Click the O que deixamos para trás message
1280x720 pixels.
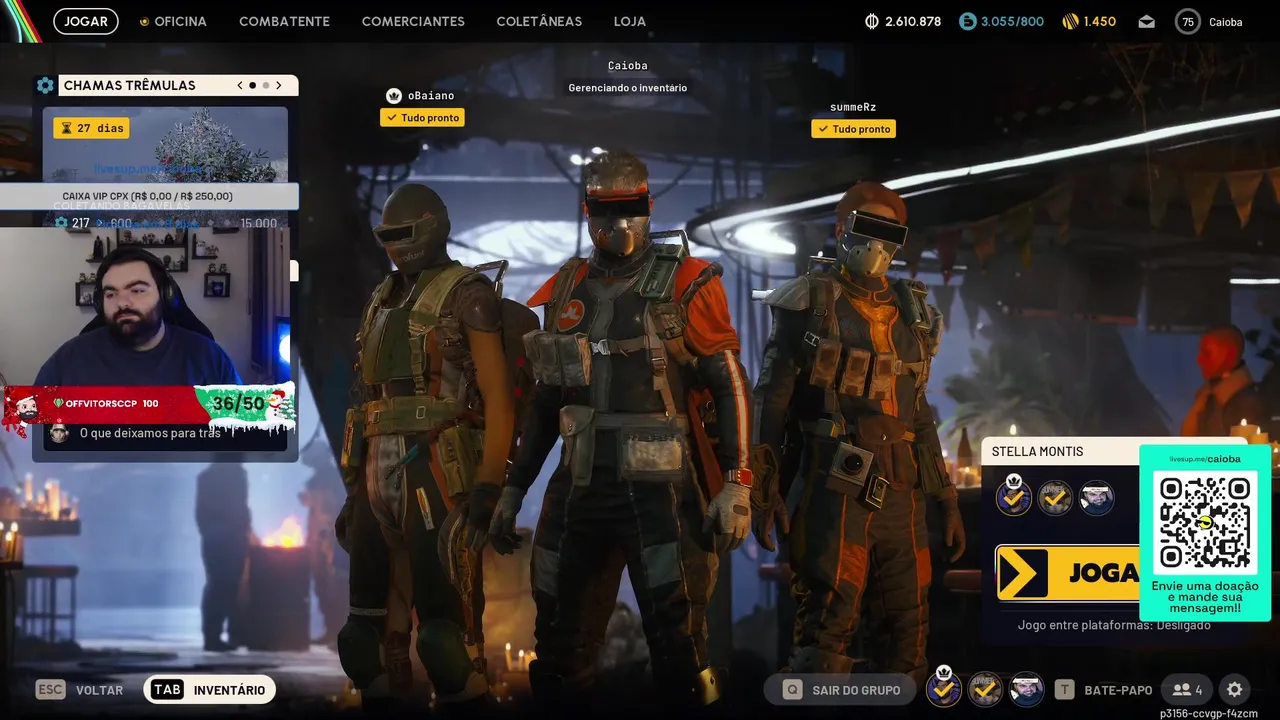tap(150, 434)
